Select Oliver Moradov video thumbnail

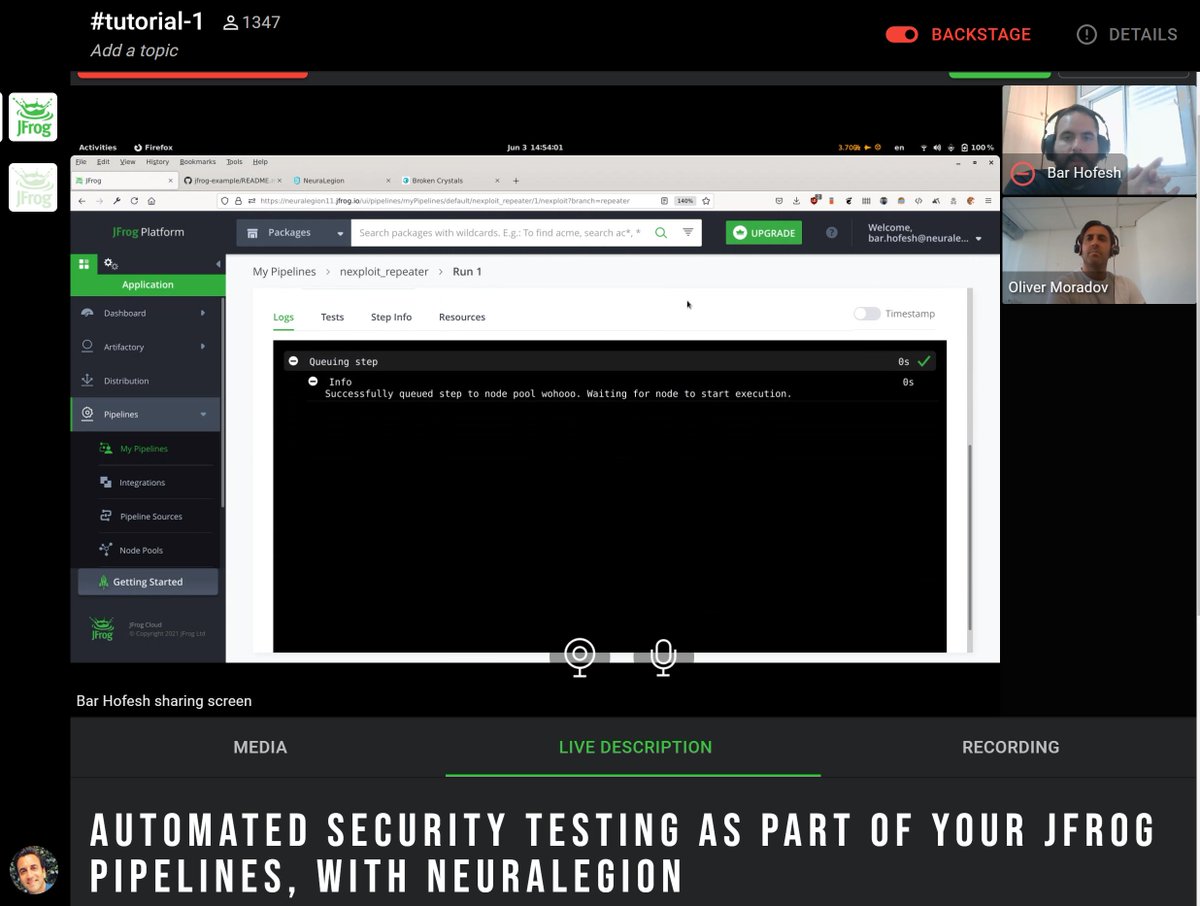(x=1099, y=250)
